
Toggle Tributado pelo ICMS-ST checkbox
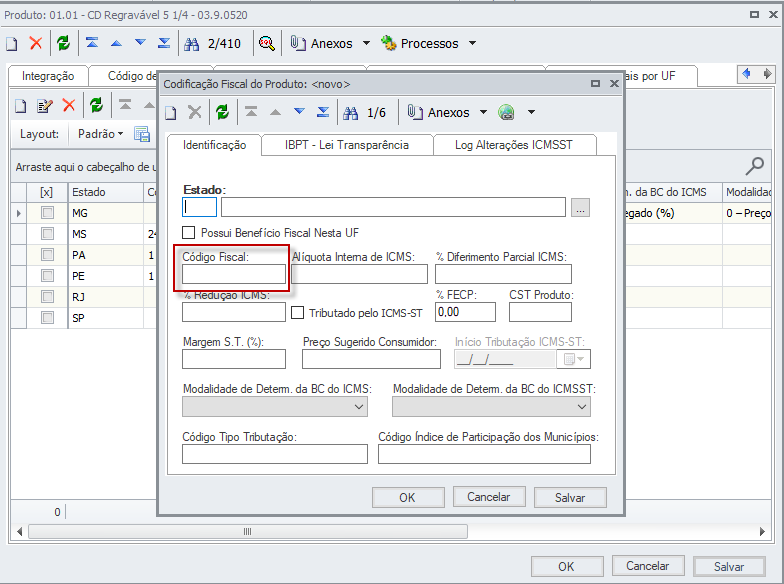tap(298, 313)
